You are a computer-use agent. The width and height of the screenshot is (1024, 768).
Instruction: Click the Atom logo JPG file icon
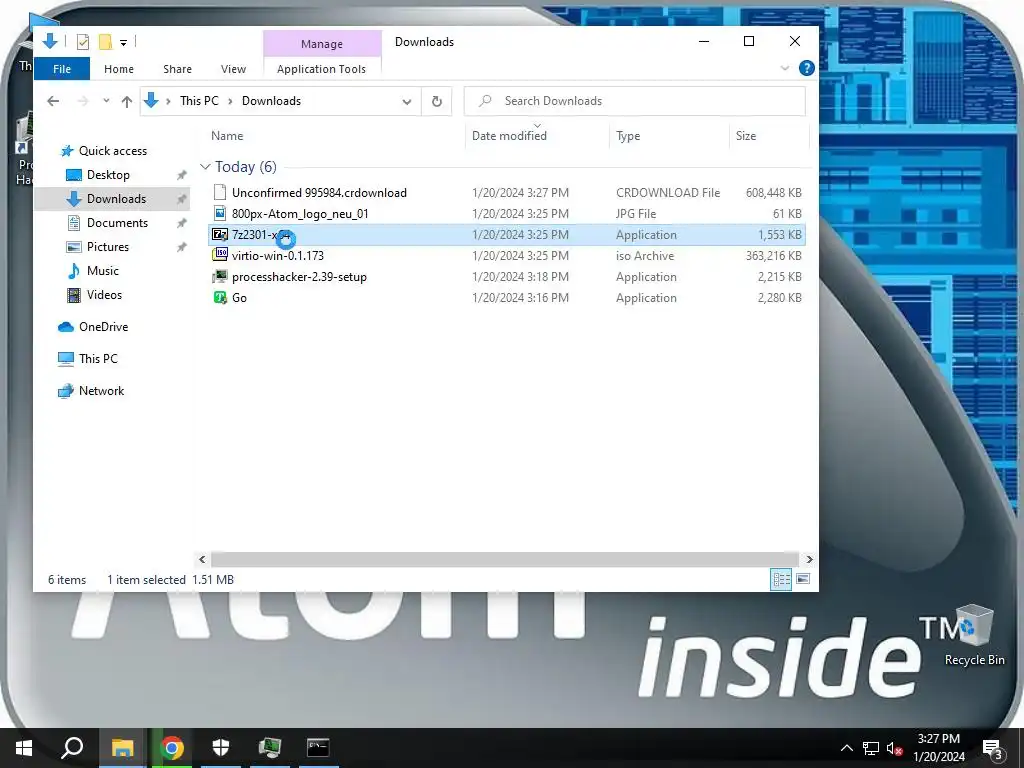220,214
